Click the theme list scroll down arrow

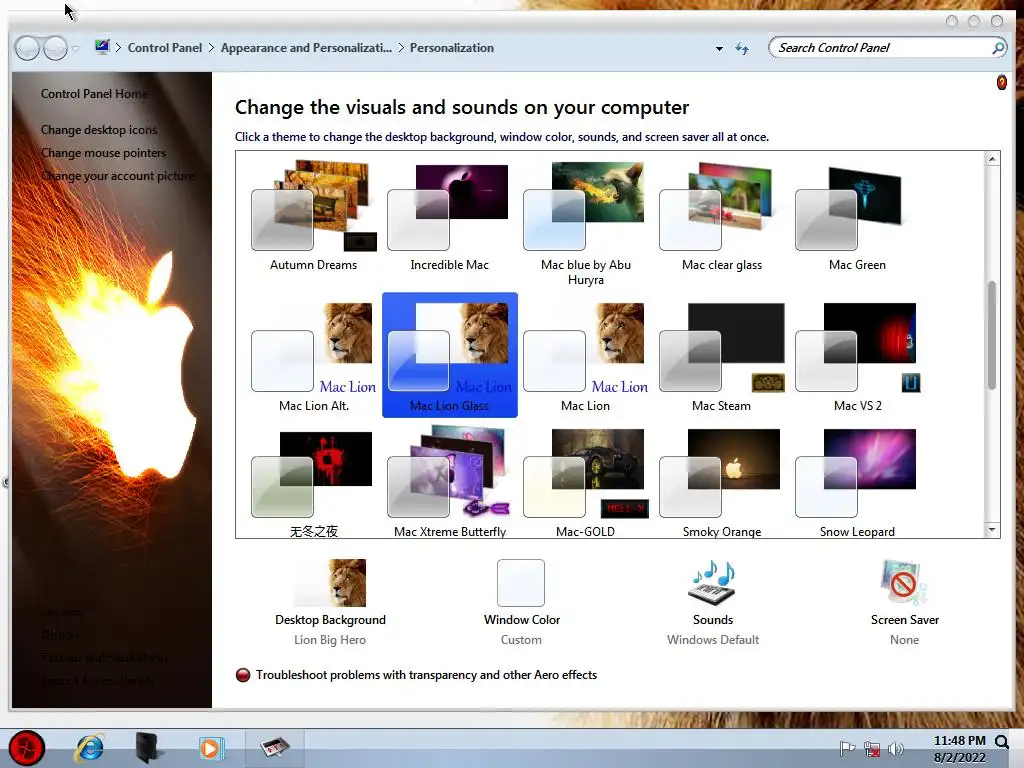(992, 530)
